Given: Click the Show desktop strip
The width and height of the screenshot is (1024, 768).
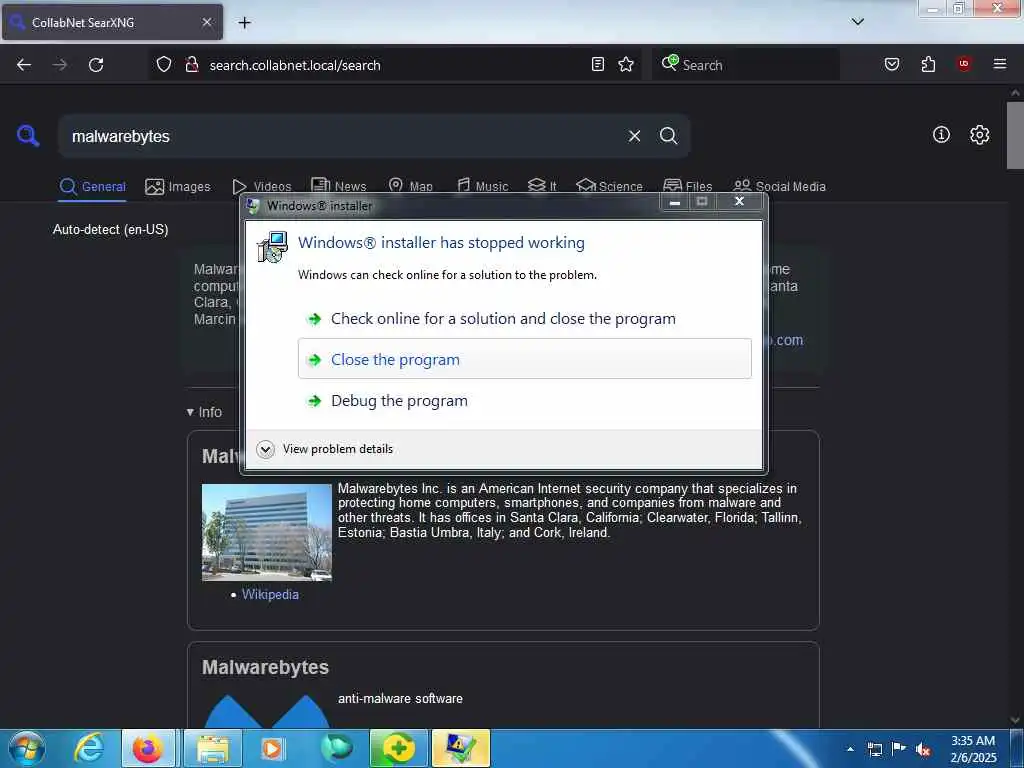Looking at the screenshot, I should [x=1017, y=748].
